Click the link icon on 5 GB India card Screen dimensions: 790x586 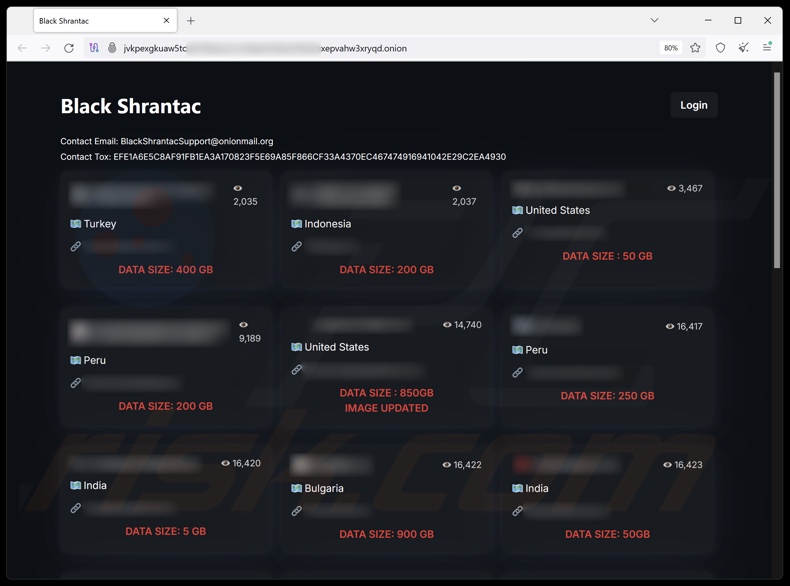76,508
